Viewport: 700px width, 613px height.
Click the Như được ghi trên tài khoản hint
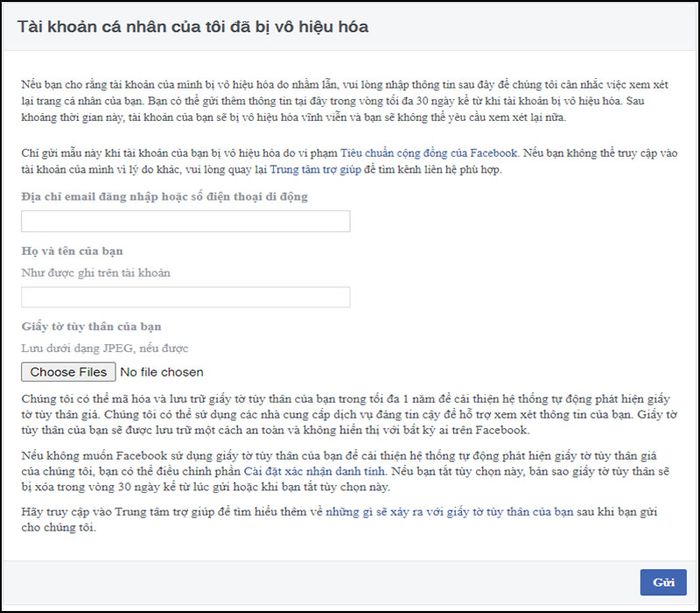96,273
